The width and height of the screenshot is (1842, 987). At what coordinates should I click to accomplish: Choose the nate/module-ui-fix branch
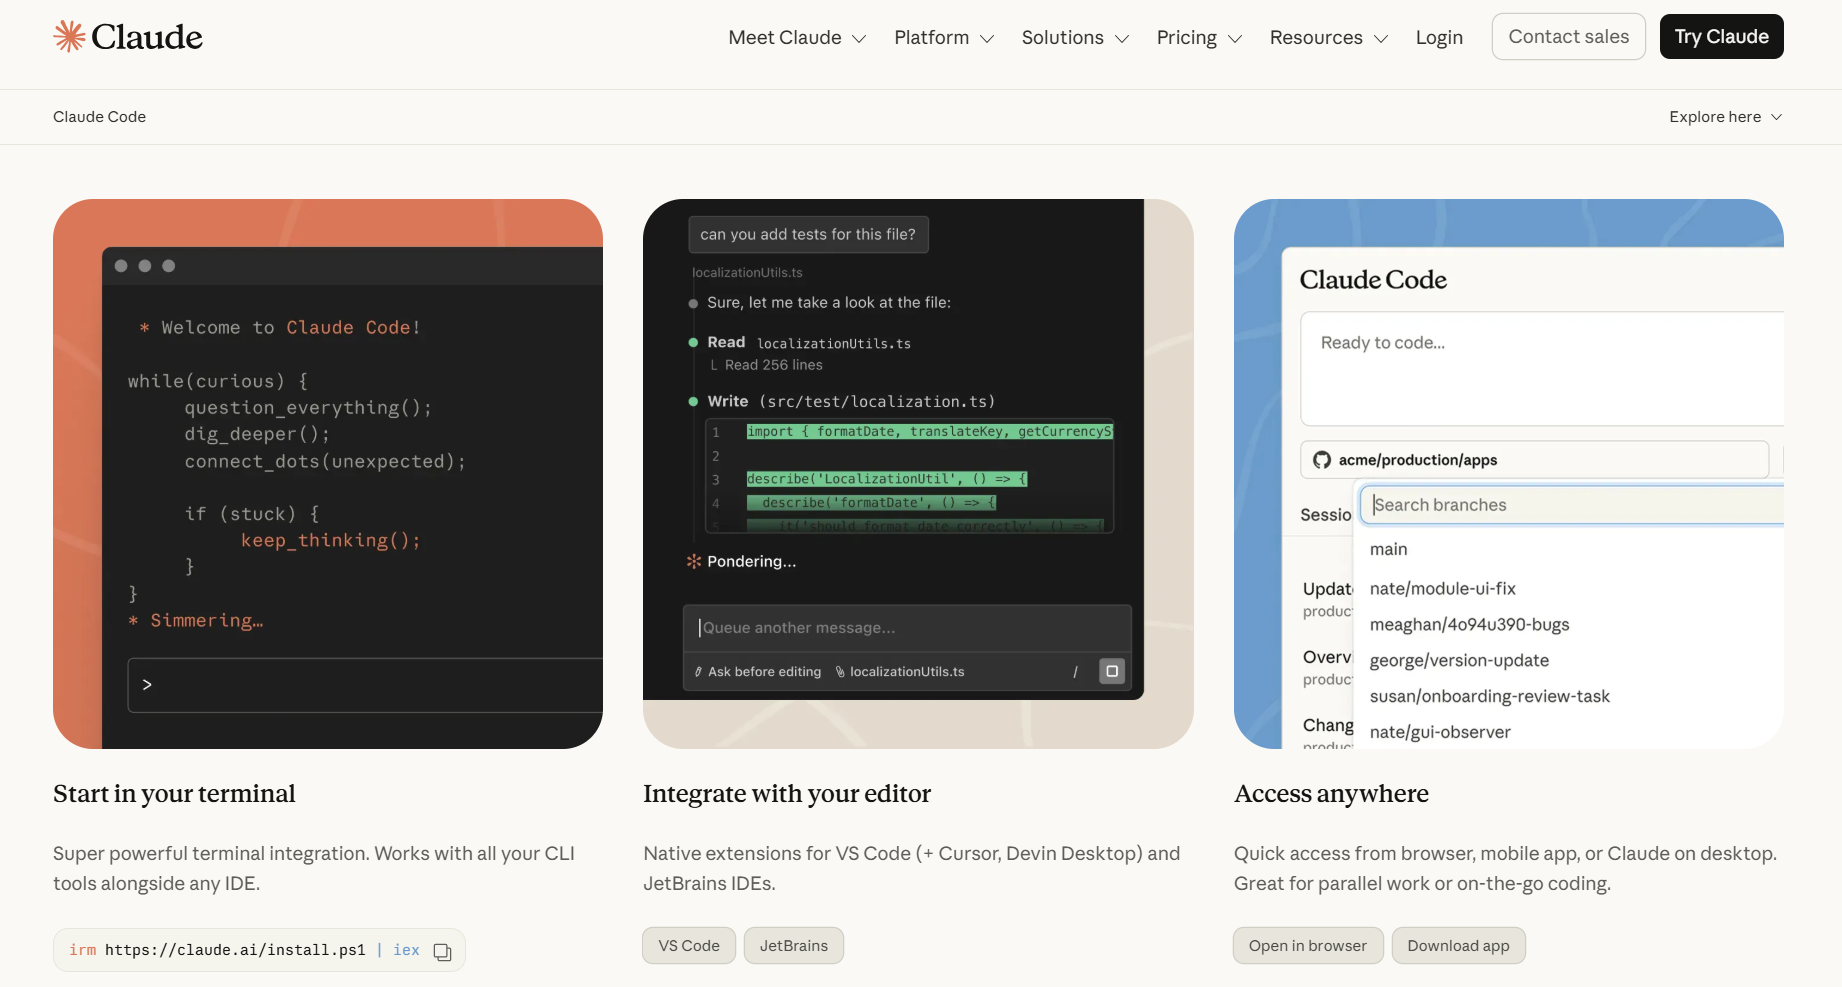(1442, 589)
